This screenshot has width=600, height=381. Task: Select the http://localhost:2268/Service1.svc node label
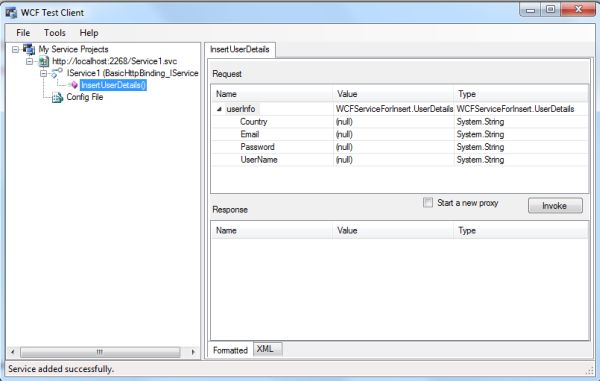pyautogui.click(x=114, y=61)
